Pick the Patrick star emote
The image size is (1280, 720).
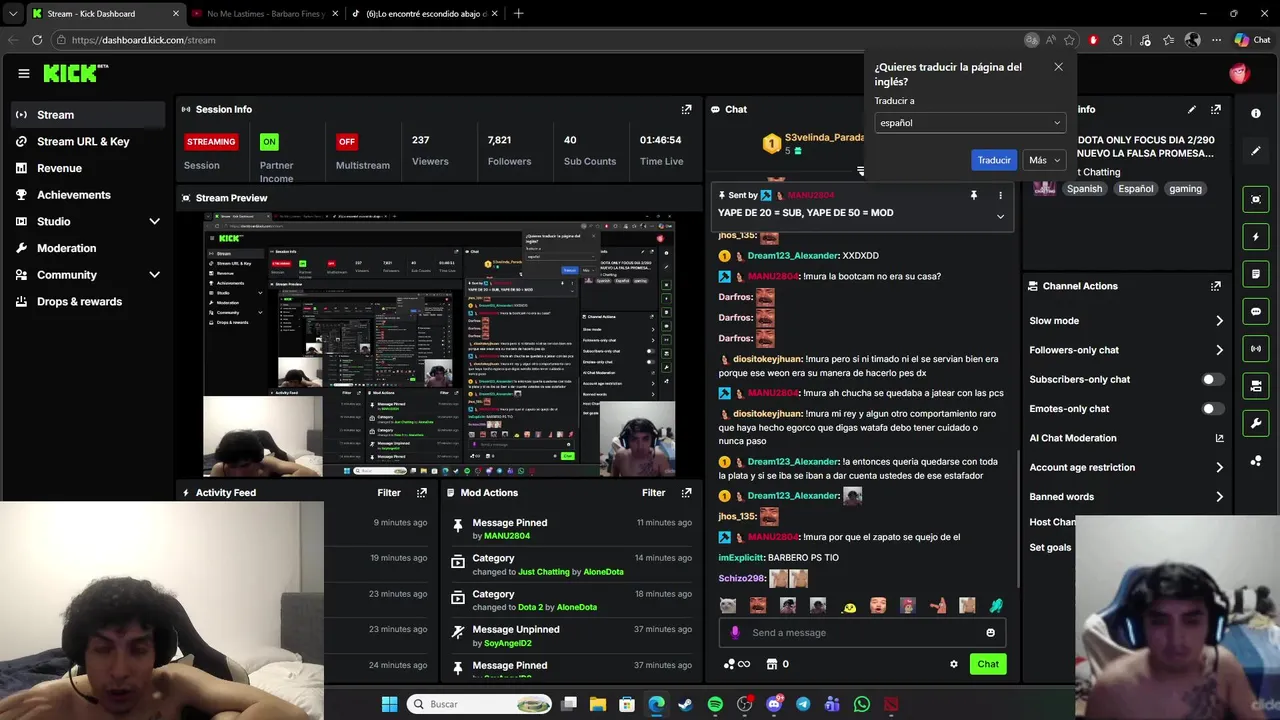click(937, 606)
